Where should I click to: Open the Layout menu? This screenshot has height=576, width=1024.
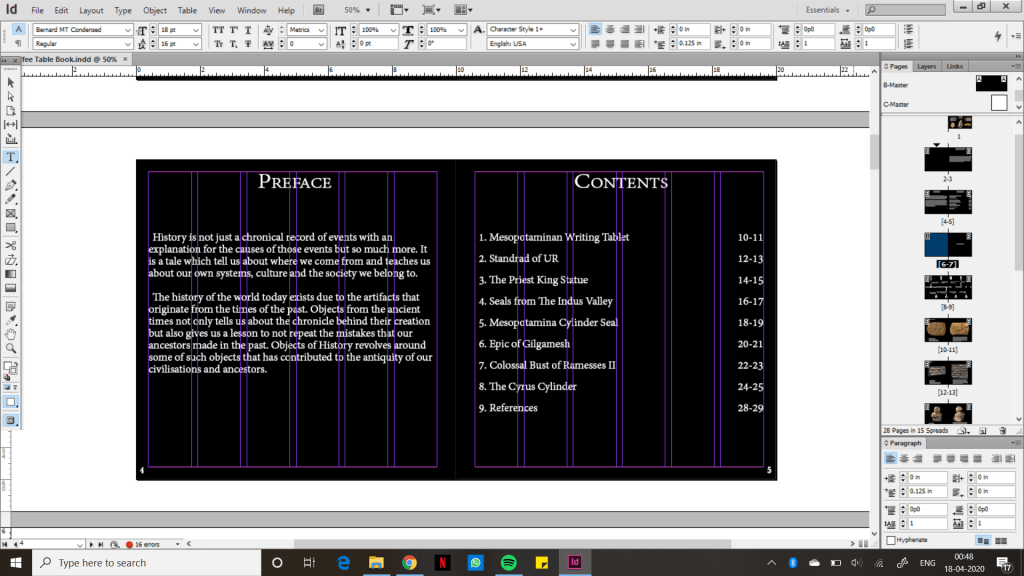click(91, 10)
